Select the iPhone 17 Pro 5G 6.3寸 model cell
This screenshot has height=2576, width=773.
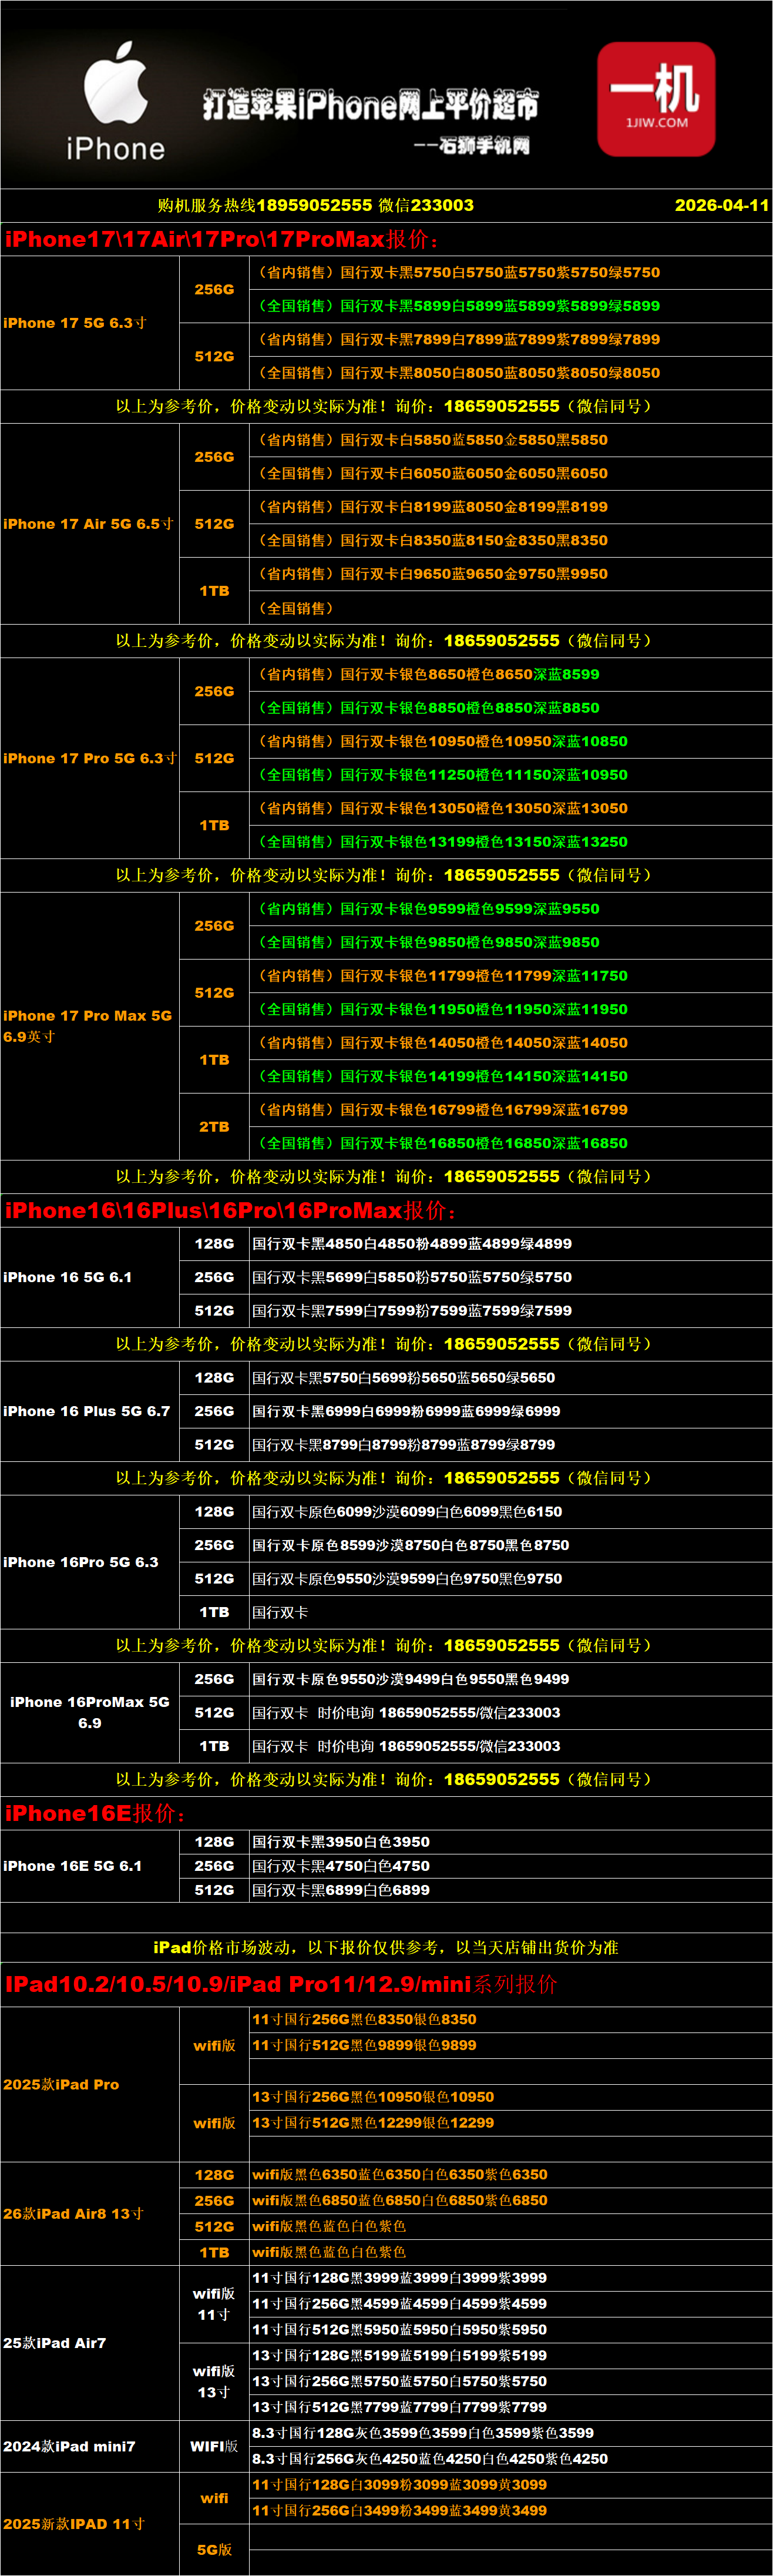[89, 758]
